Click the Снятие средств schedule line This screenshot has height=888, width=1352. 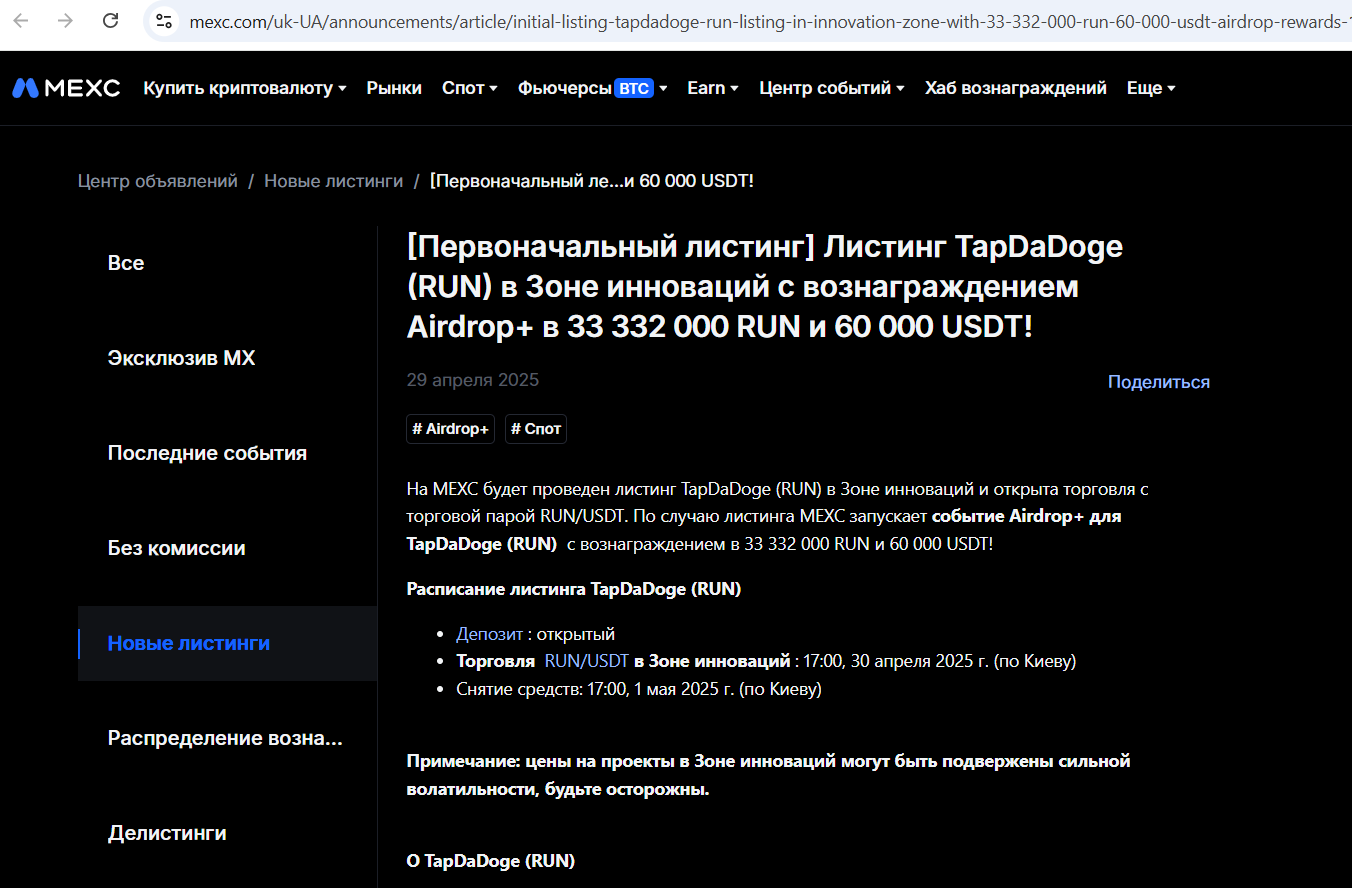[x=639, y=689]
